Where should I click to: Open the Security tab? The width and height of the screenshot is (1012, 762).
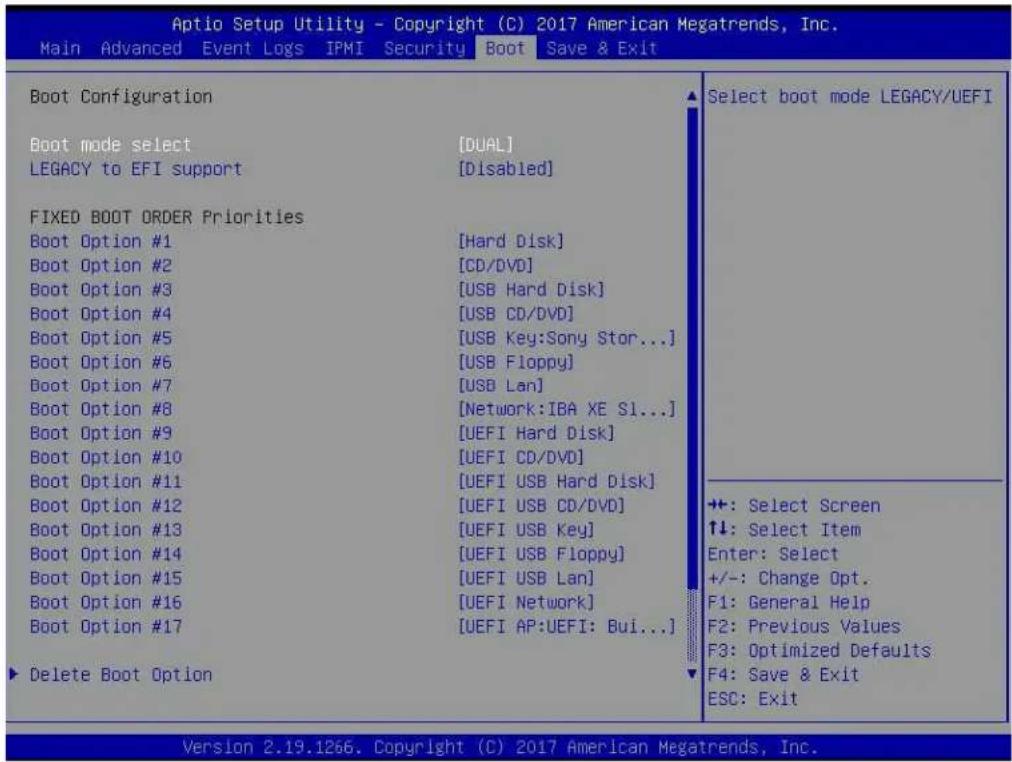tap(424, 48)
